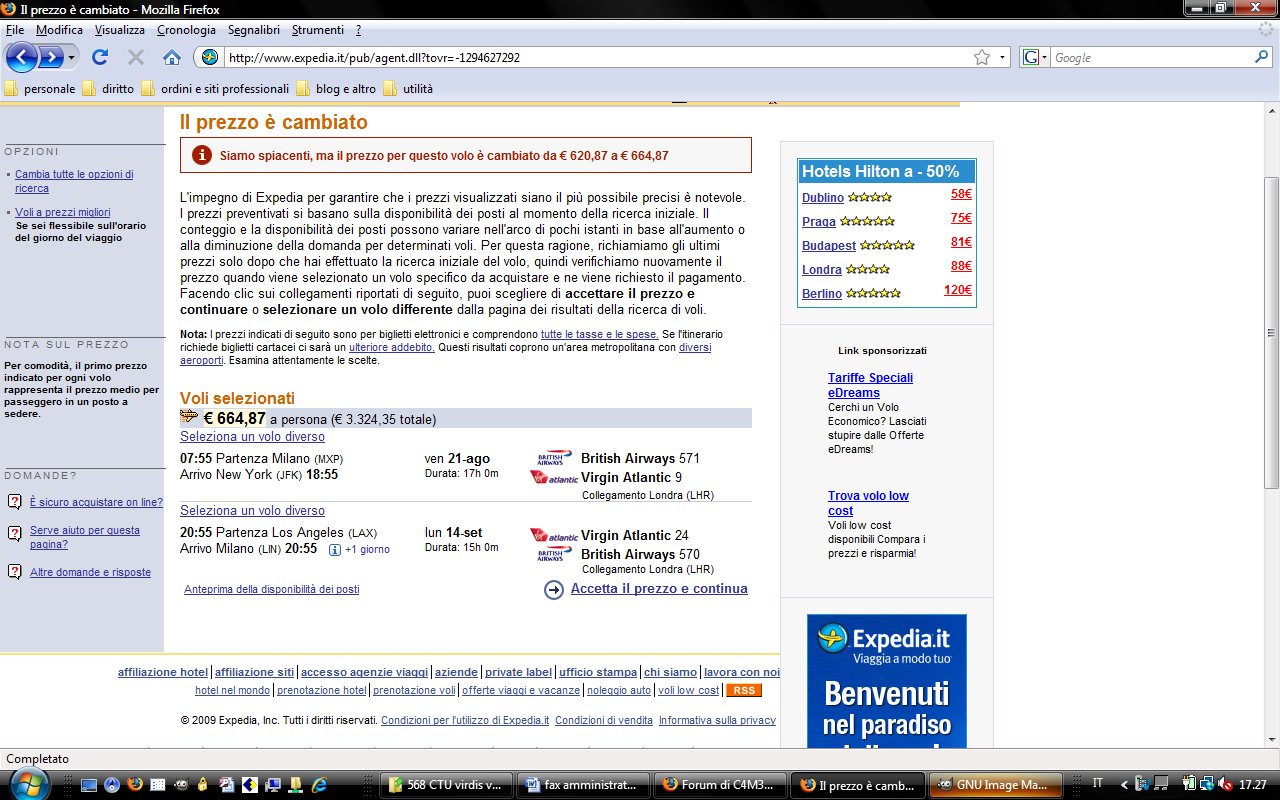Open the Segnalibri menu
1280x800 pixels.
pyautogui.click(x=254, y=30)
